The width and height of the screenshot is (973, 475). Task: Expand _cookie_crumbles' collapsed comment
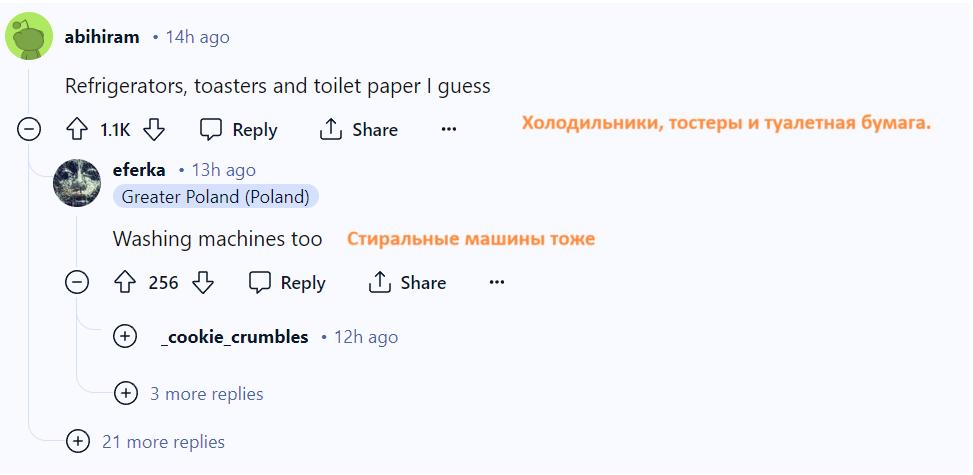[125, 336]
